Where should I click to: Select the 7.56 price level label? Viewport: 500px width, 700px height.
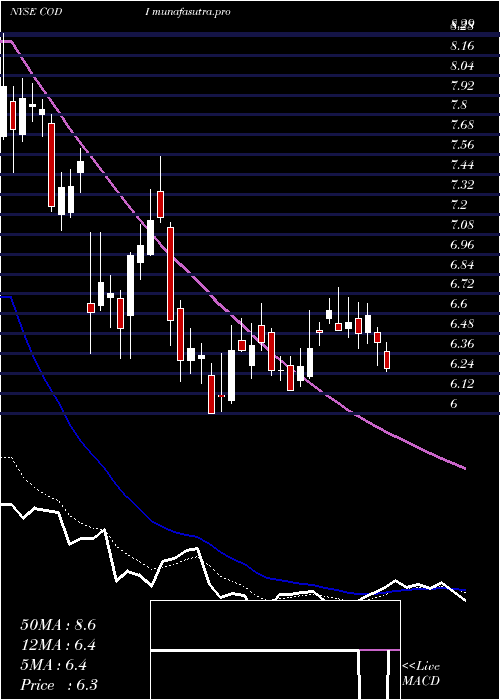pyautogui.click(x=462, y=145)
